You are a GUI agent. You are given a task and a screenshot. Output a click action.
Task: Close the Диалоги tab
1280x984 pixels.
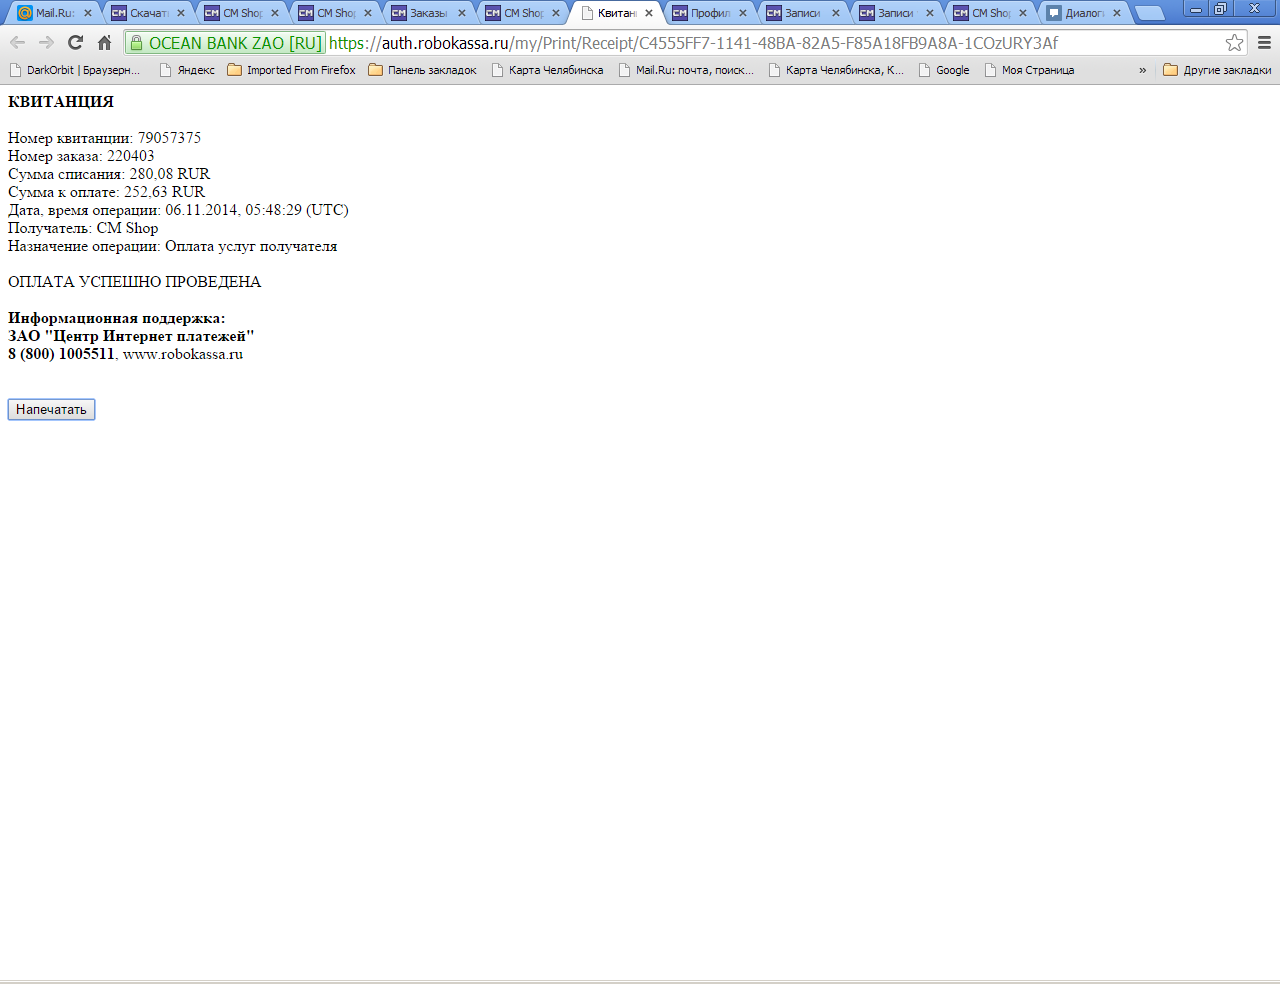click(1117, 13)
